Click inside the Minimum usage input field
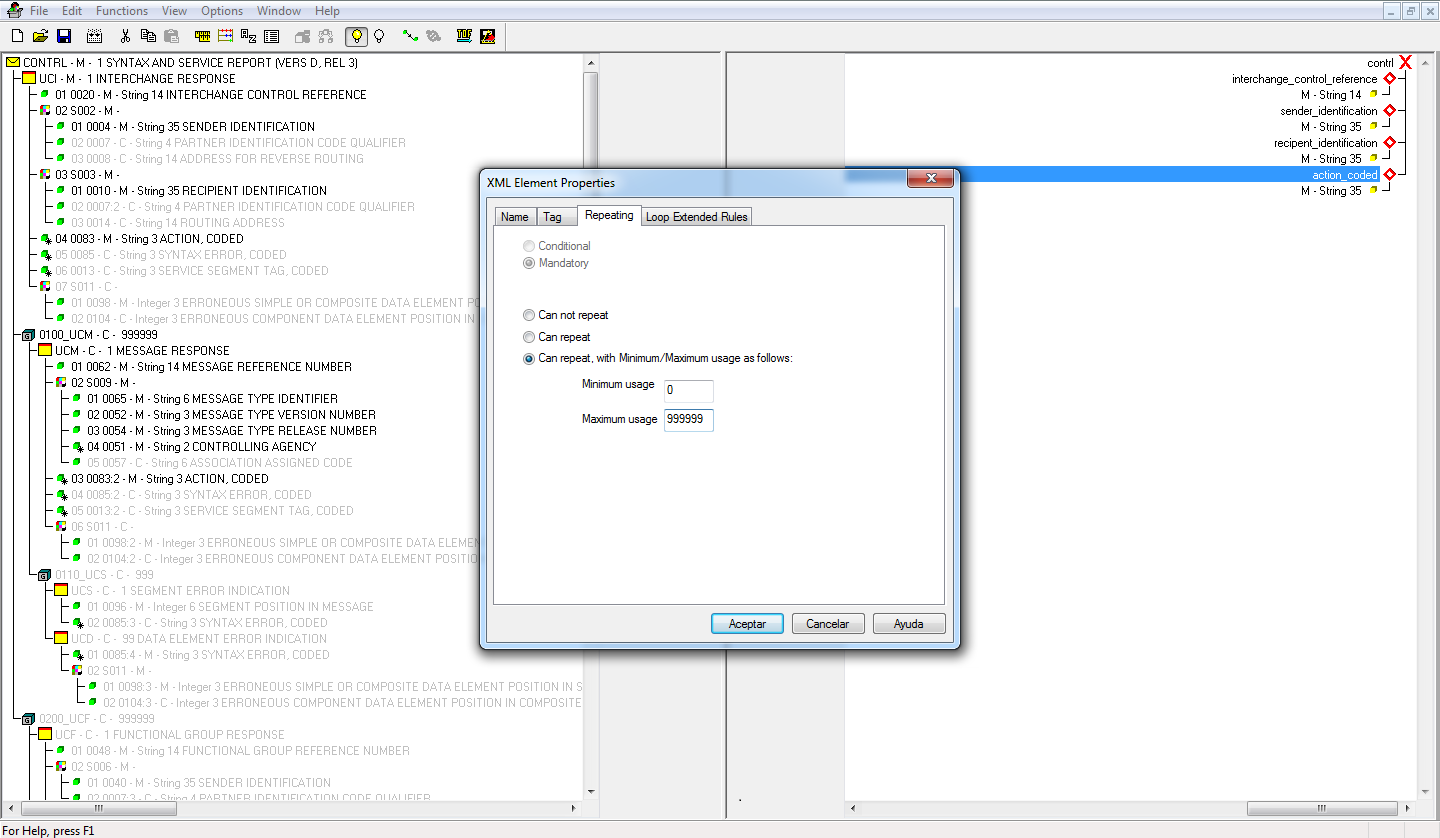 tap(687, 391)
